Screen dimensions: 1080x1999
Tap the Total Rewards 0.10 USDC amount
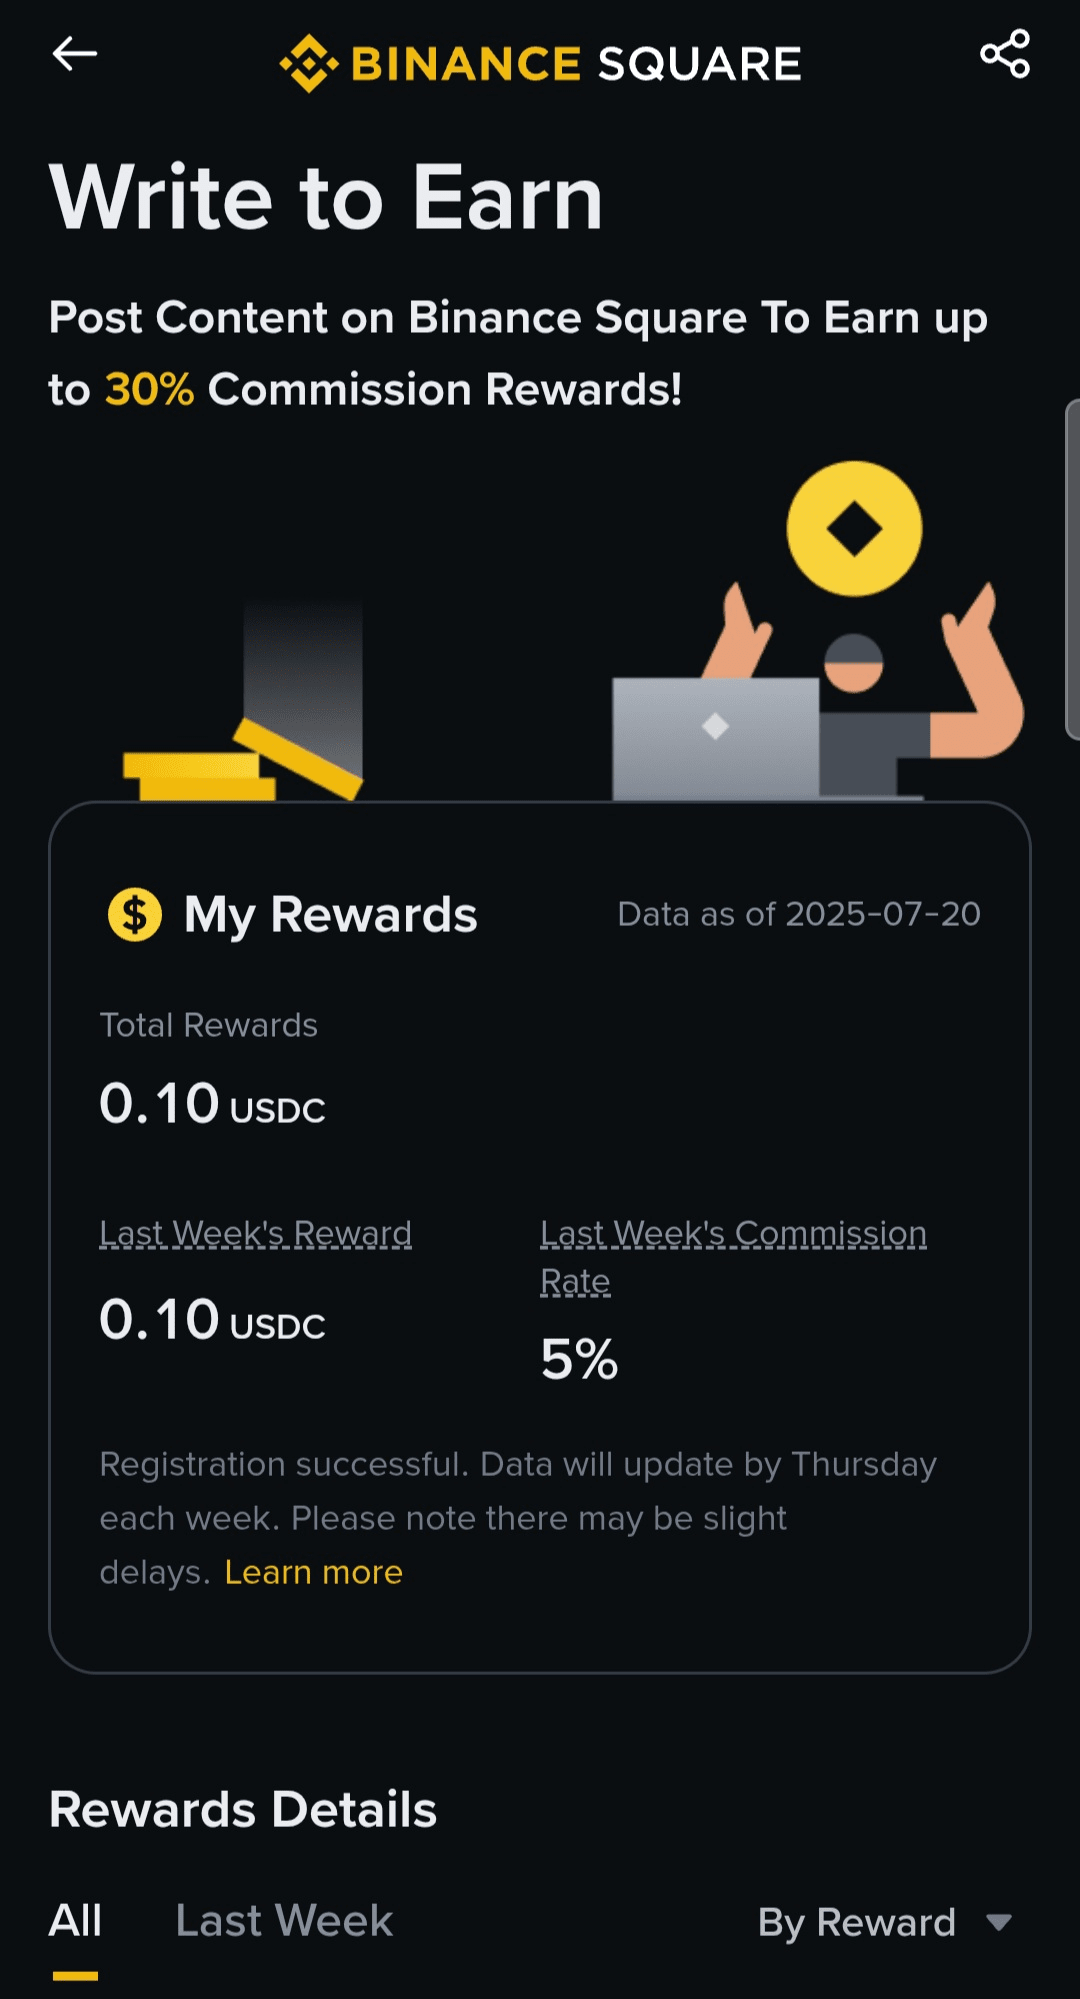[x=212, y=1105]
